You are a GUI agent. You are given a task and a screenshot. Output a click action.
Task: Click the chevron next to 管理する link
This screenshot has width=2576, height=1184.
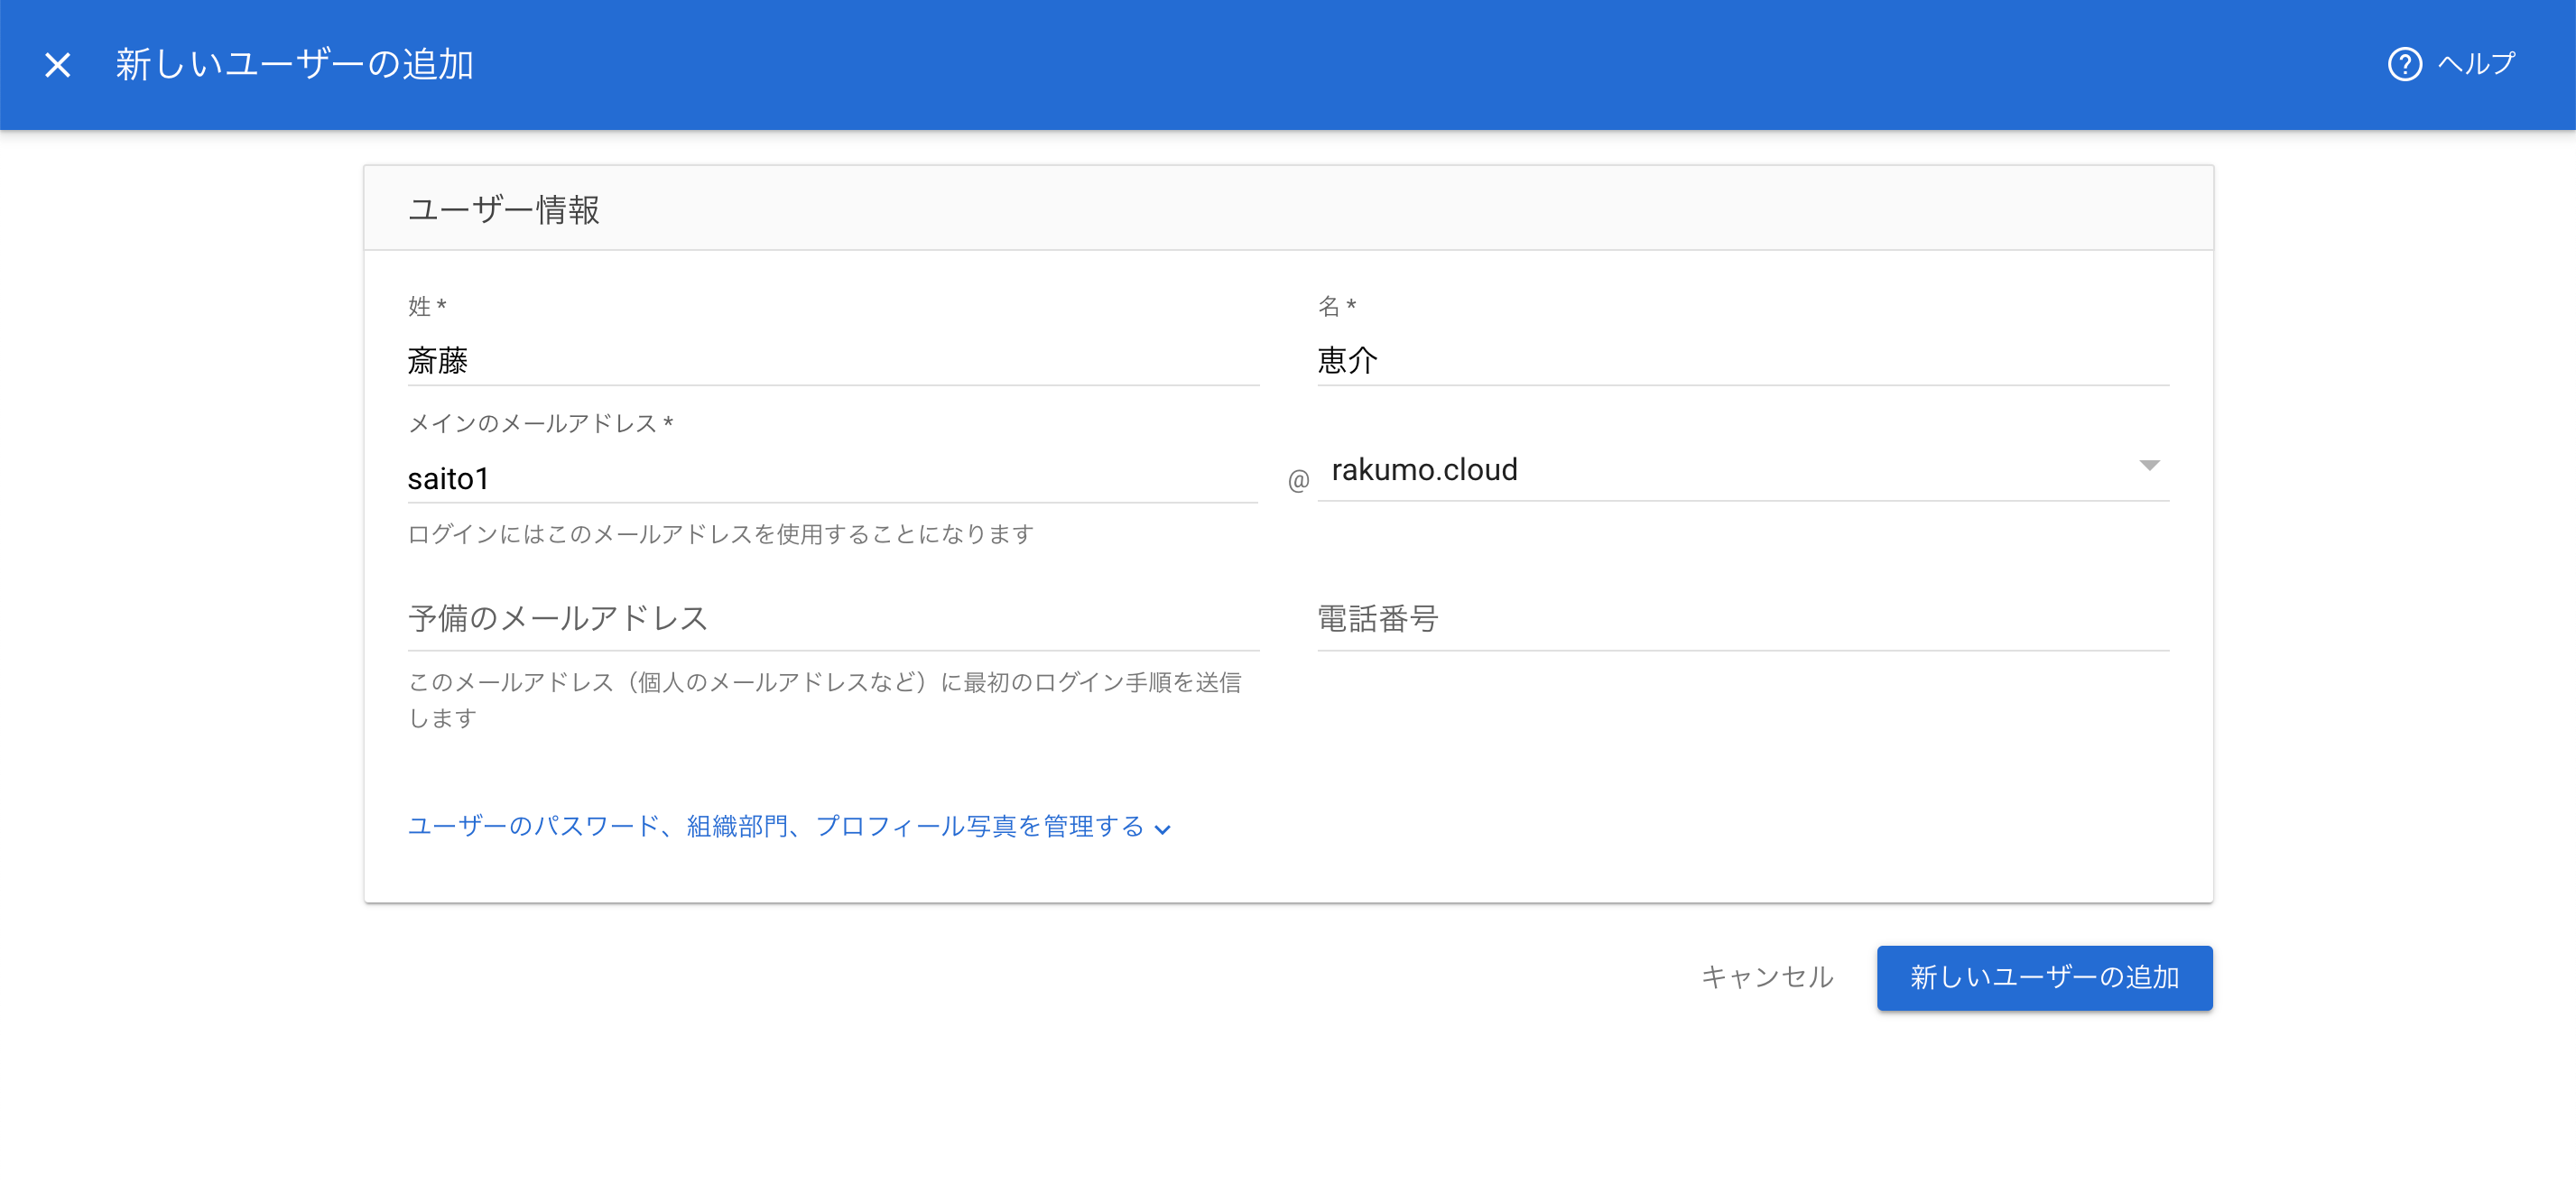[1162, 829]
